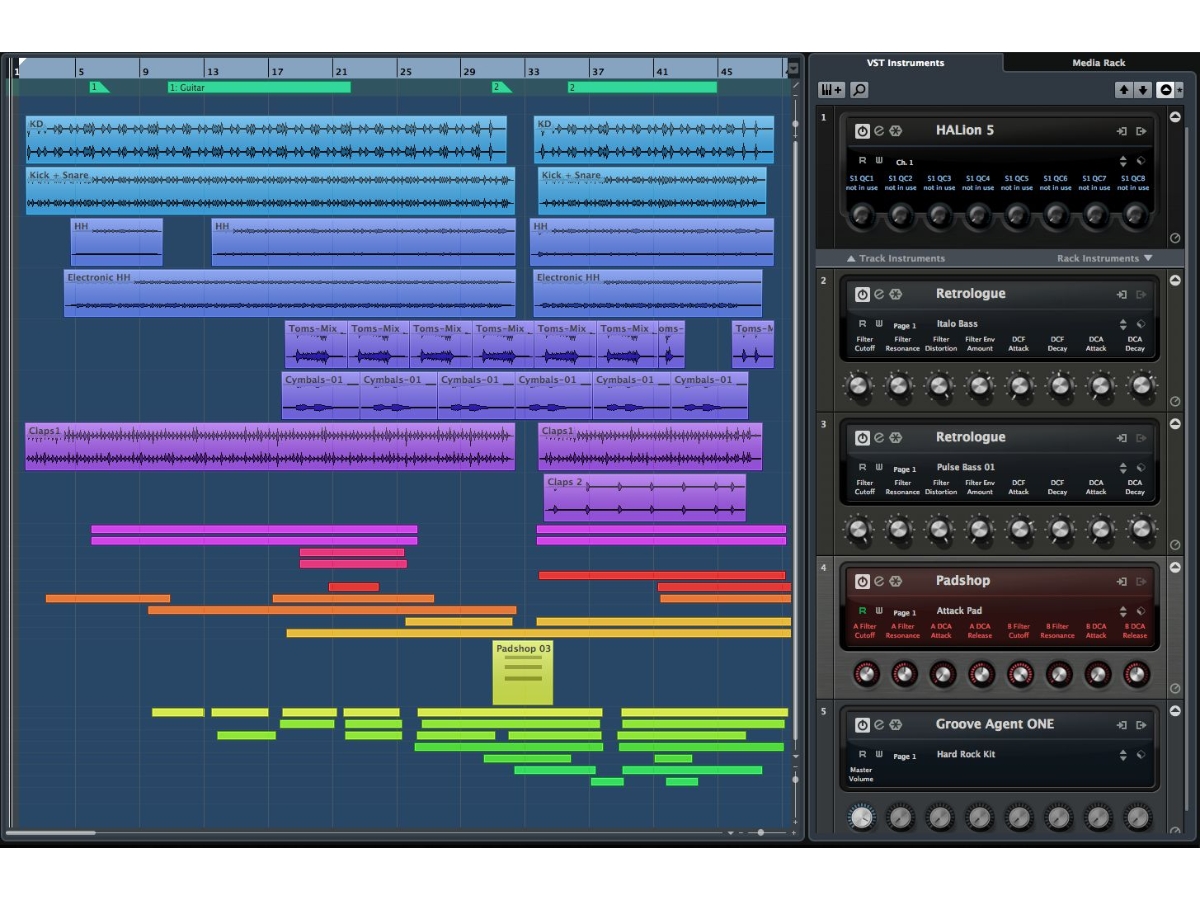The width and height of the screenshot is (1200, 900).
Task: Freeze the Groove Agent ONE instrument
Action: pos(896,725)
